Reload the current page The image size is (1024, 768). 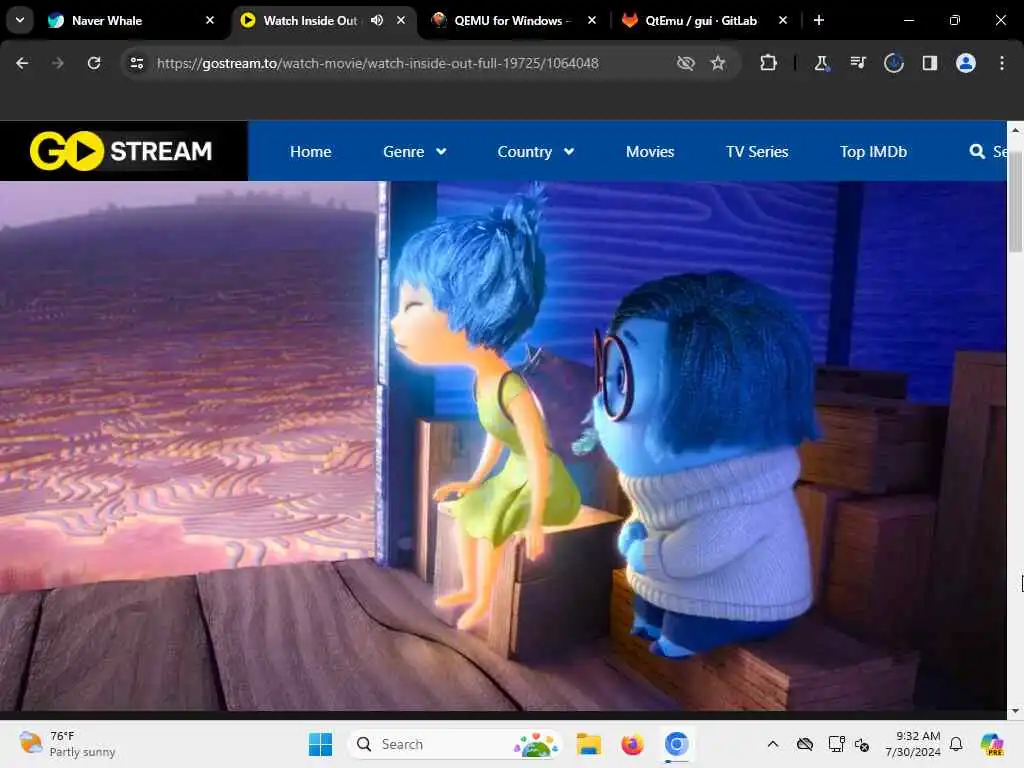(x=94, y=63)
